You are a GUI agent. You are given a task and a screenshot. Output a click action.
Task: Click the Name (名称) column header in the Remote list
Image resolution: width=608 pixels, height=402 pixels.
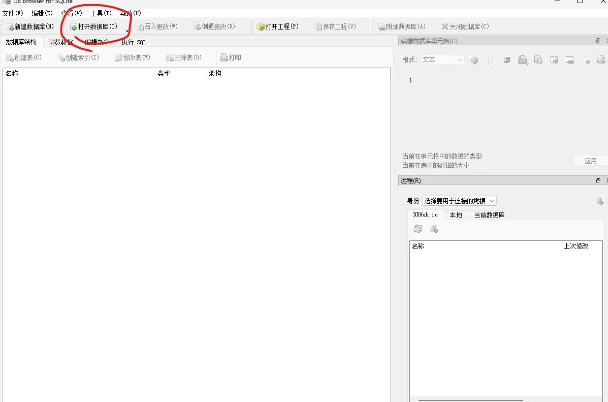tap(418, 245)
